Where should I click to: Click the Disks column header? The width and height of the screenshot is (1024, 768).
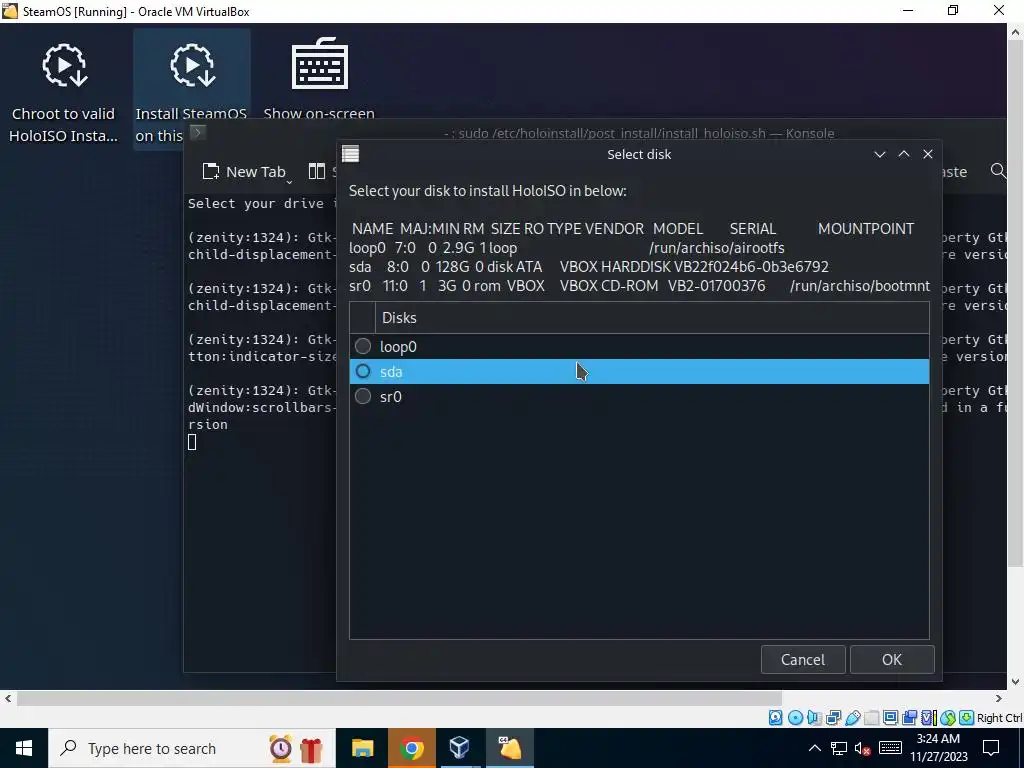[x=652, y=318]
